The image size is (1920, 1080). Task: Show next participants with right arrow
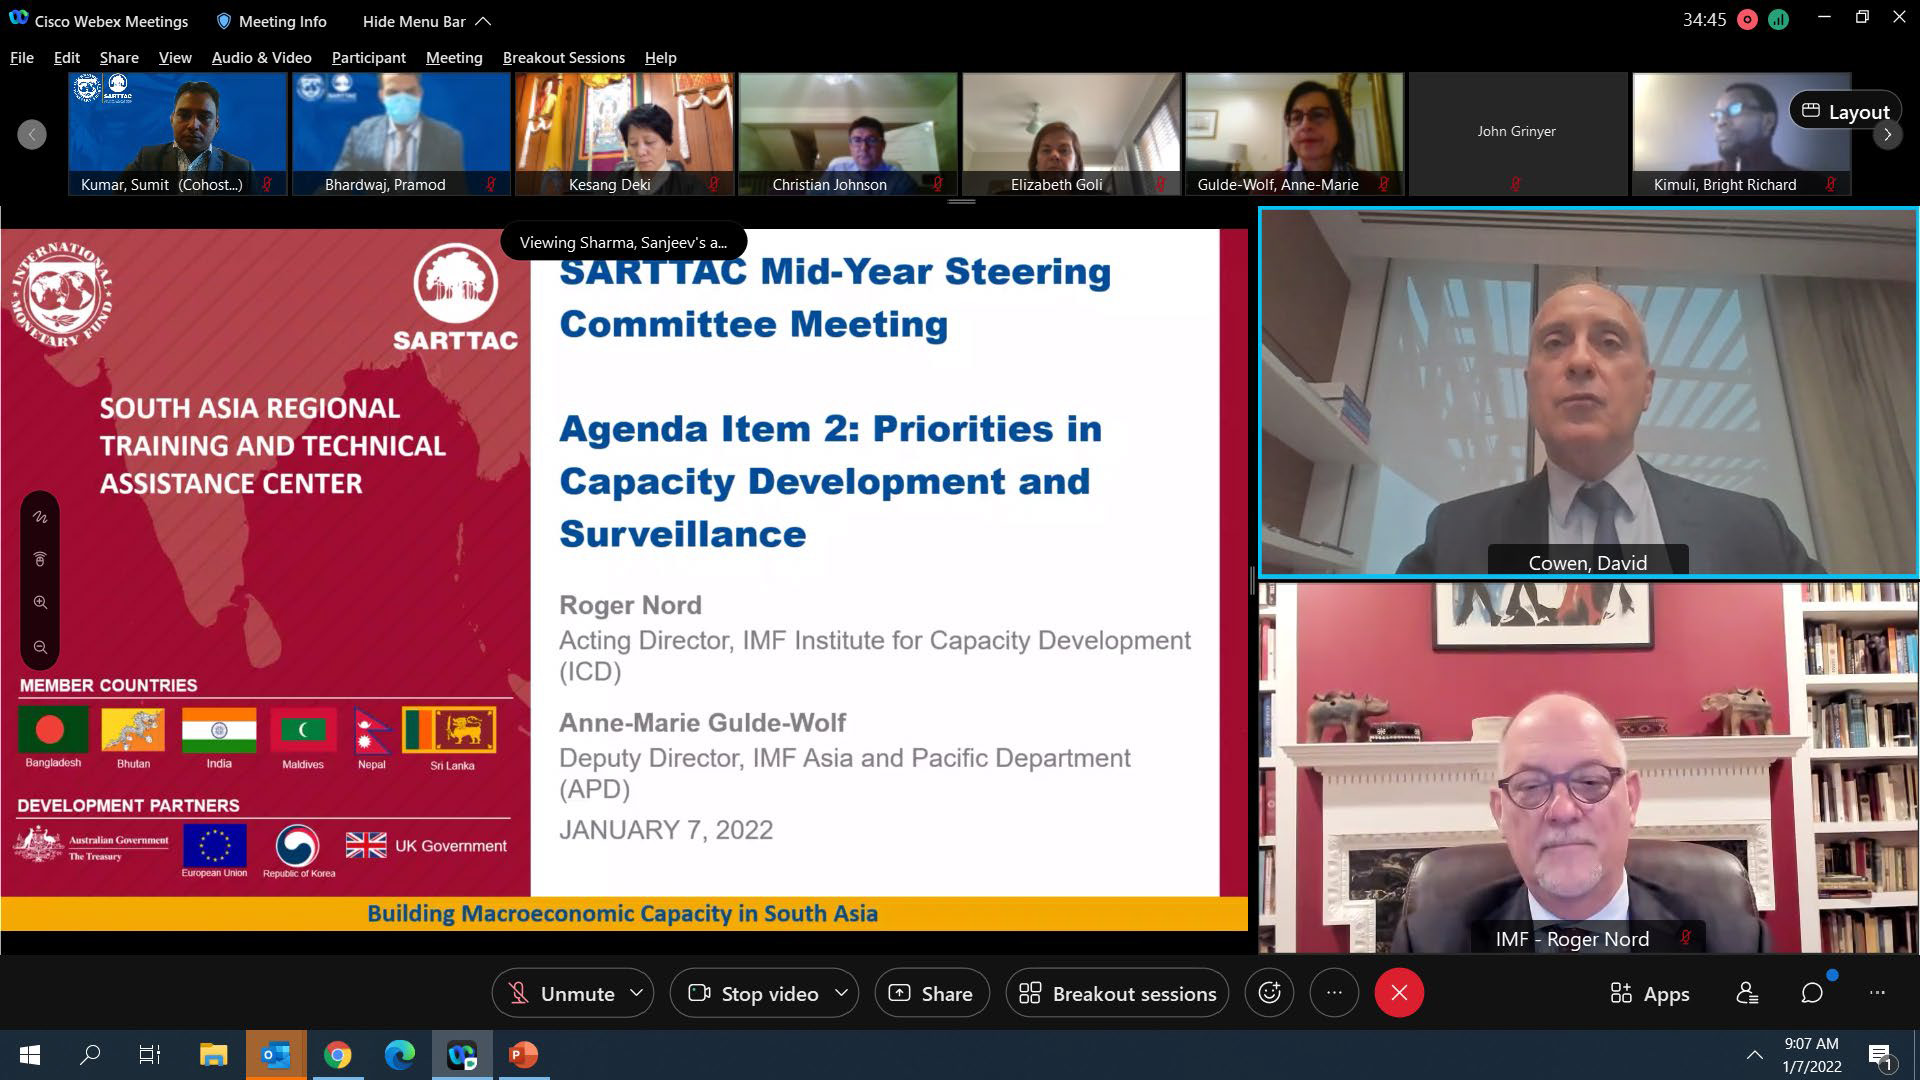pyautogui.click(x=1887, y=134)
